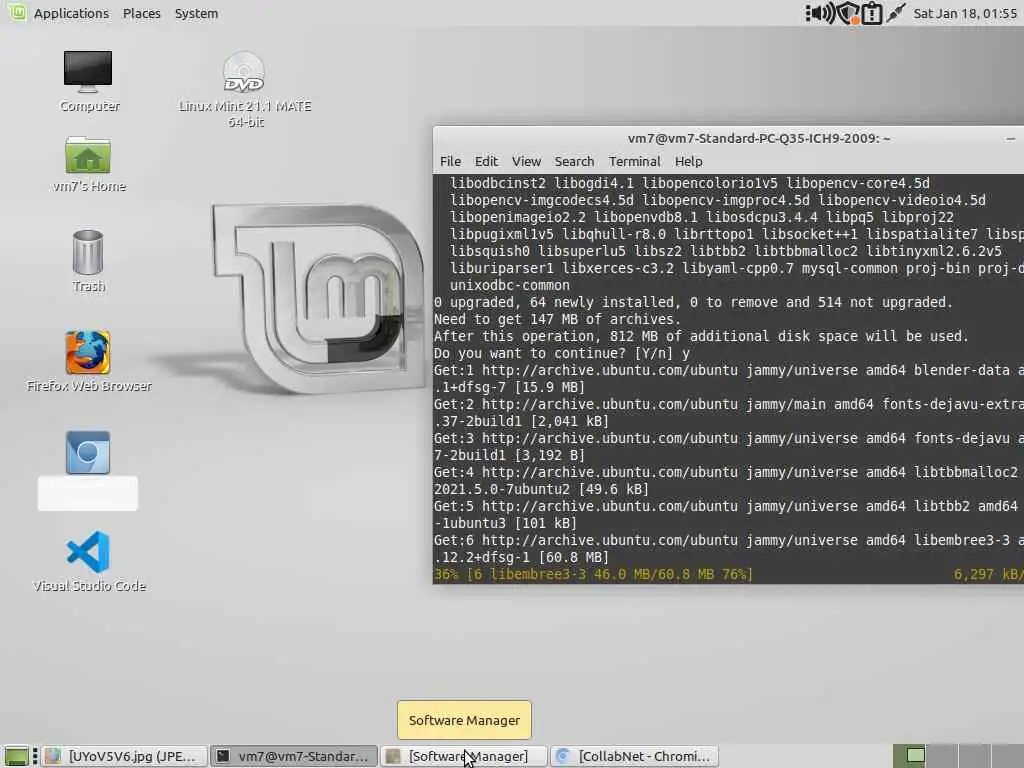This screenshot has height=768, width=1024.
Task: Open the terminal Help menu
Action: 688,161
